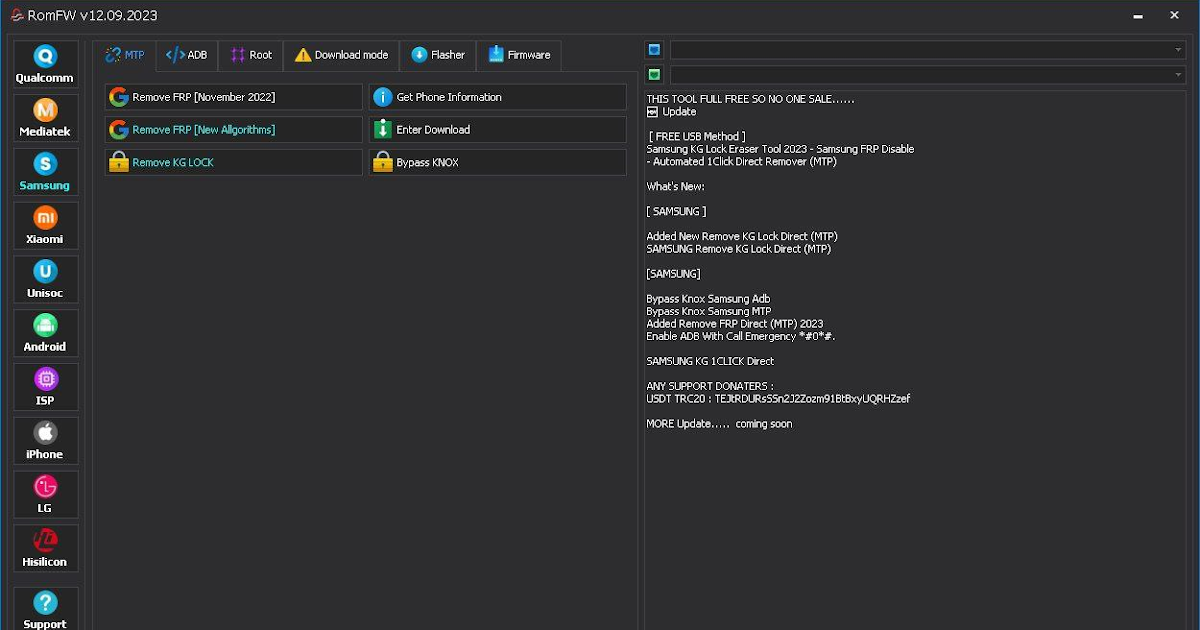Open the Qualcomm section in sidebar

coord(45,65)
